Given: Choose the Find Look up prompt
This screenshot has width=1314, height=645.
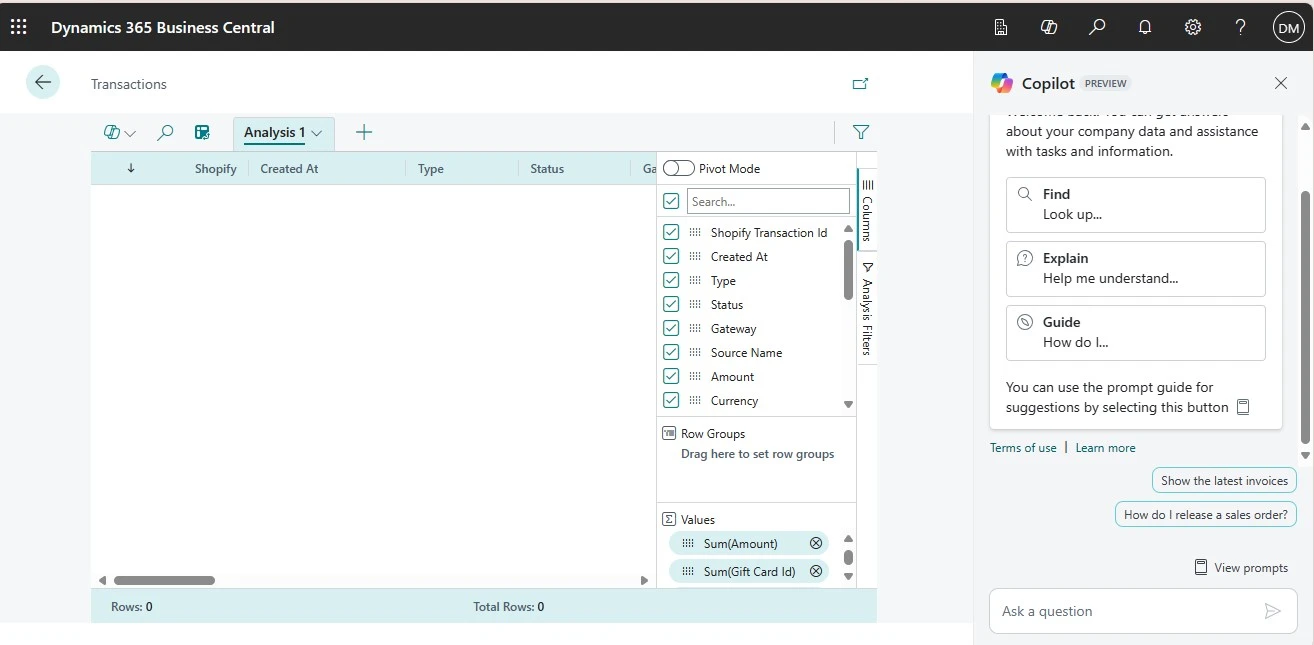Looking at the screenshot, I should 1136,204.
